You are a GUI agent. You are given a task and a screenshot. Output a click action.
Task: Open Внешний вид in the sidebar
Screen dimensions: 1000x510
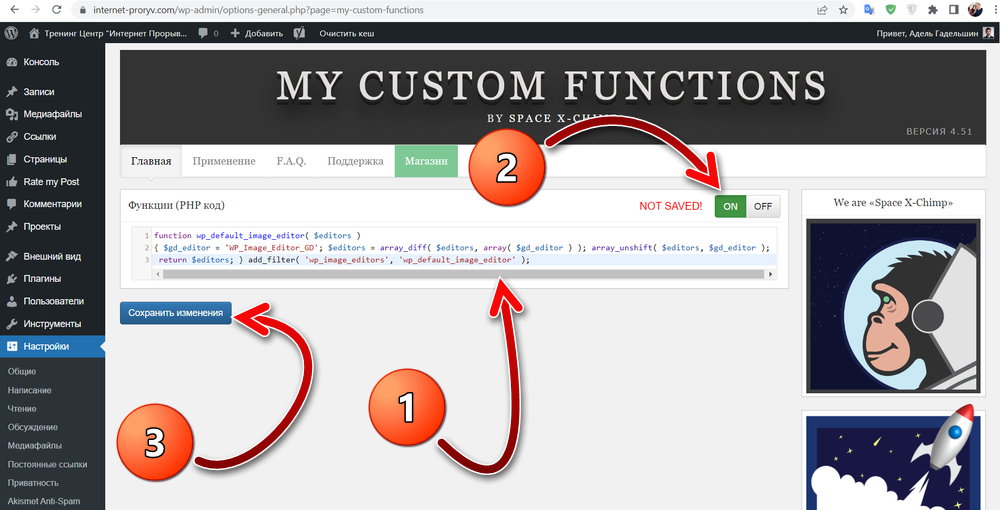click(52, 256)
